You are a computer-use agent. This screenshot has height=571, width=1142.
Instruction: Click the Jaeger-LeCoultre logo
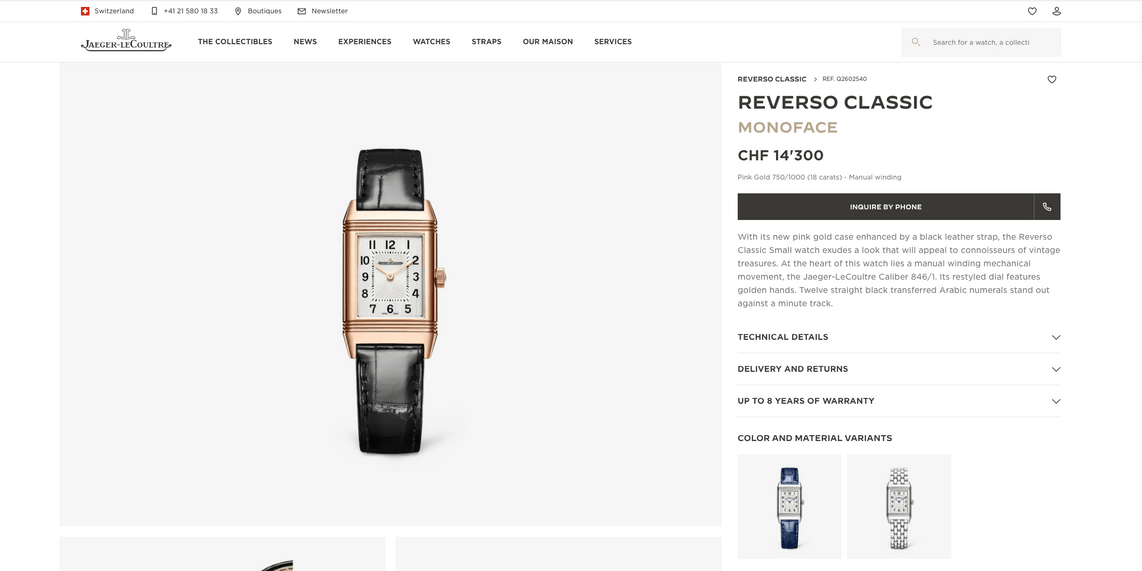[x=126, y=41]
